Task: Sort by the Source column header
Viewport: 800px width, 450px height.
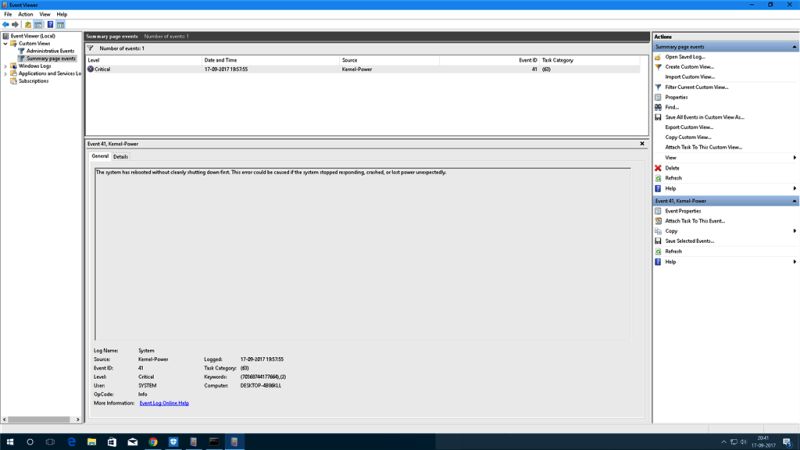Action: (x=390, y=60)
